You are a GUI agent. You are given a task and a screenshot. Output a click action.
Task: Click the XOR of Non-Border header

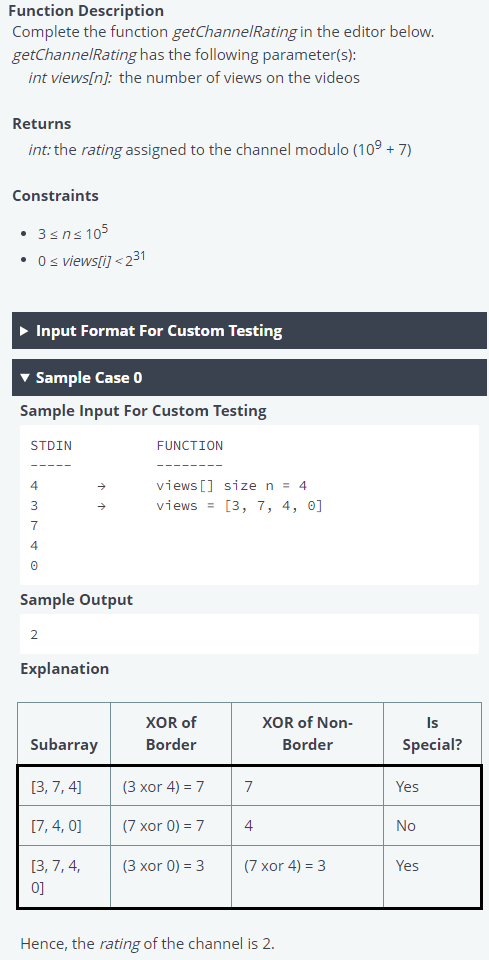pyautogui.click(x=307, y=733)
